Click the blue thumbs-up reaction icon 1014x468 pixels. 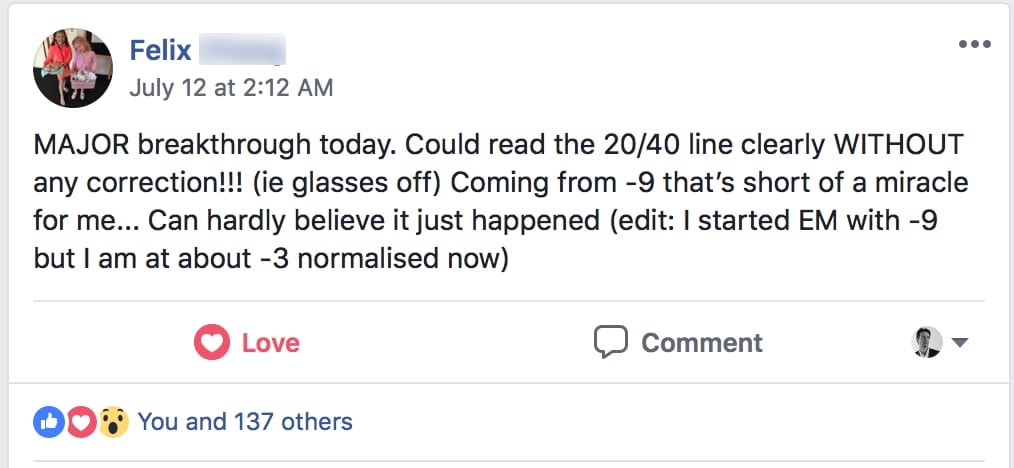(x=48, y=422)
